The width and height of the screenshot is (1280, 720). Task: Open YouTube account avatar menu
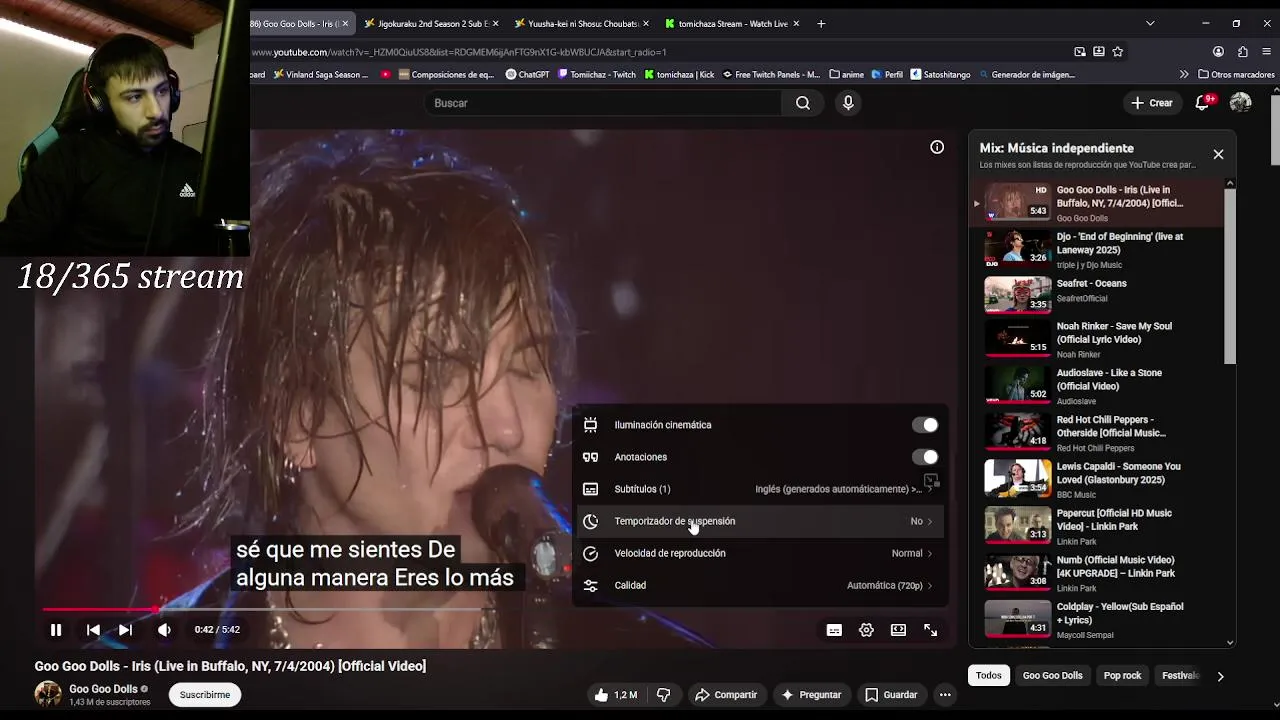pos(1240,103)
